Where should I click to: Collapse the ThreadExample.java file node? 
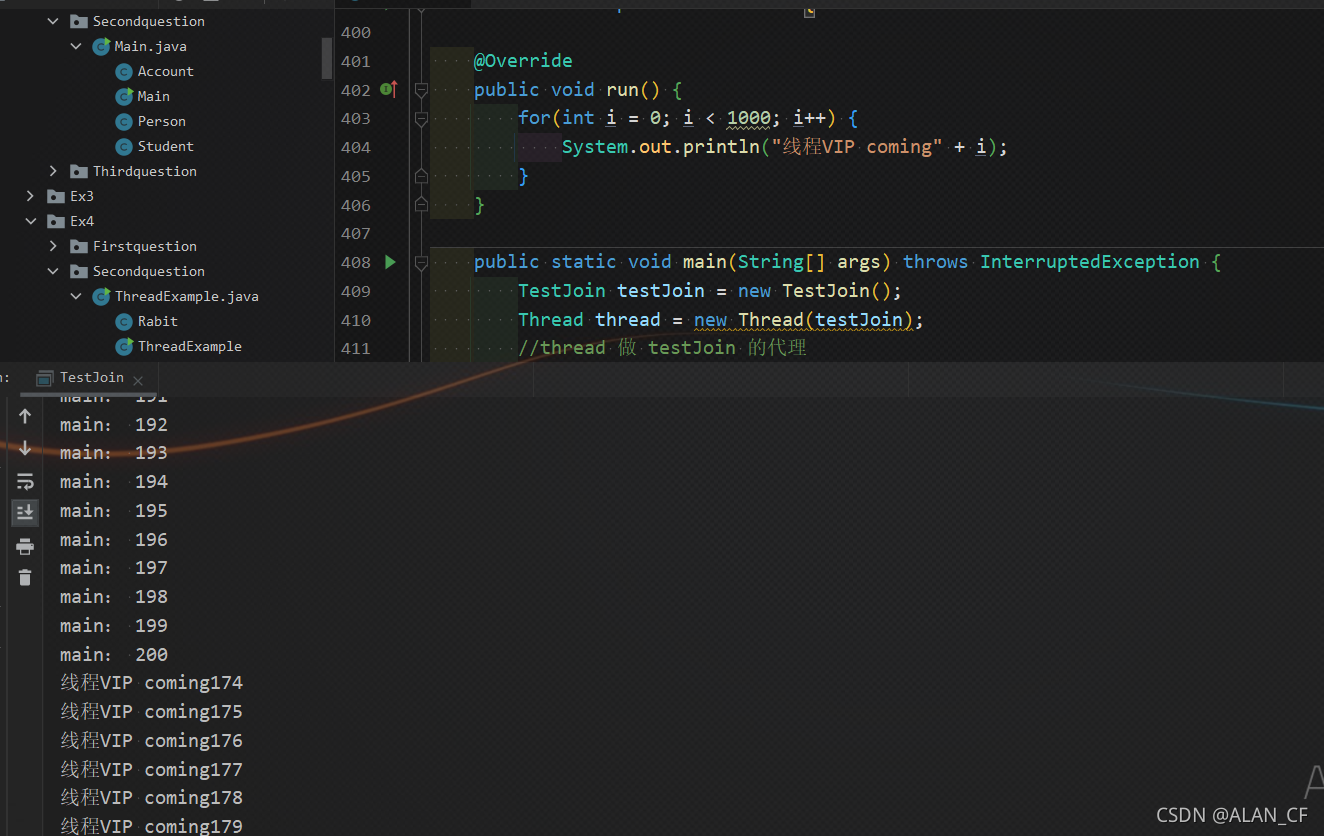coord(76,296)
